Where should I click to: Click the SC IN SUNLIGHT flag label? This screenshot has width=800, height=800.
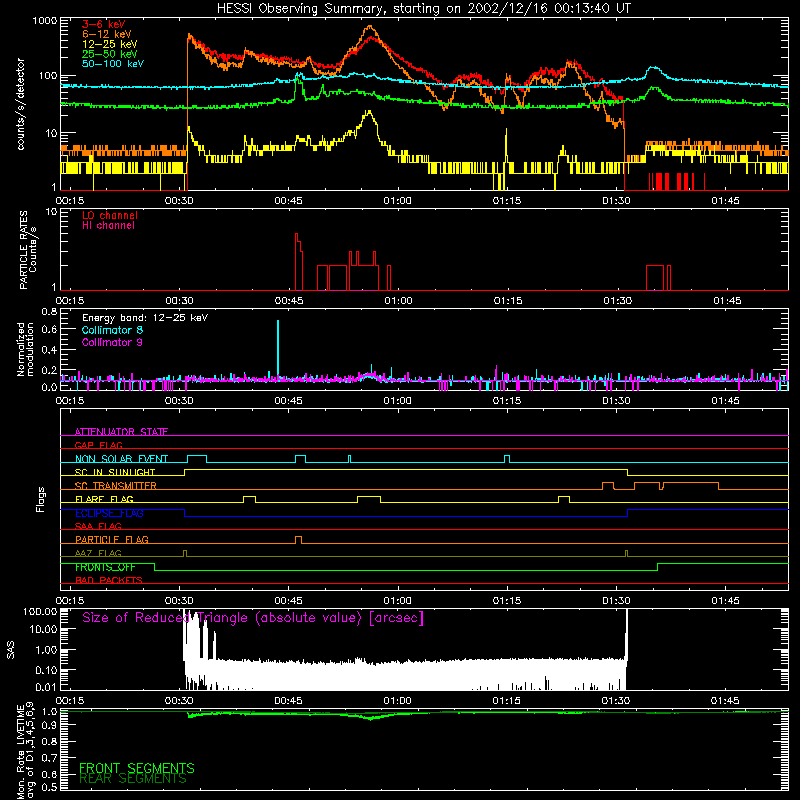tap(115, 472)
